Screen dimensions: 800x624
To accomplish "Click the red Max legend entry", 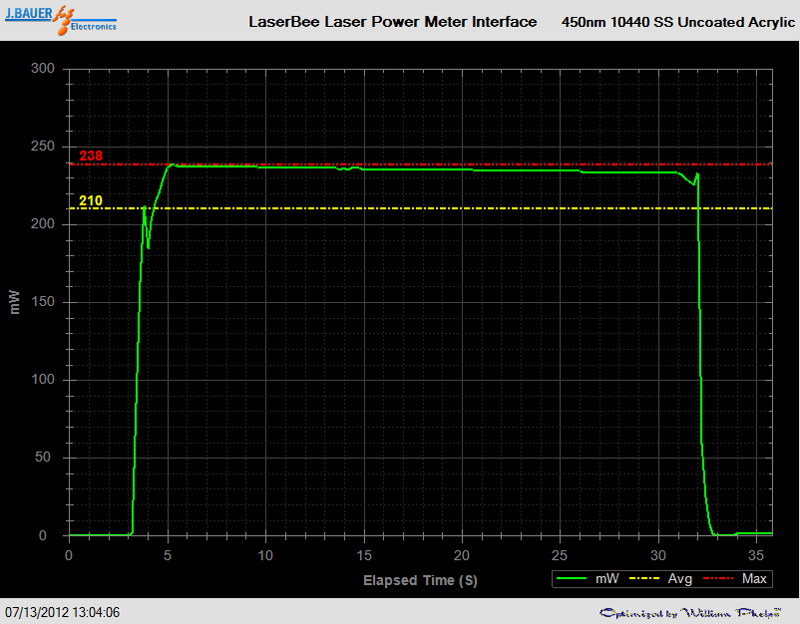I will (x=735, y=579).
